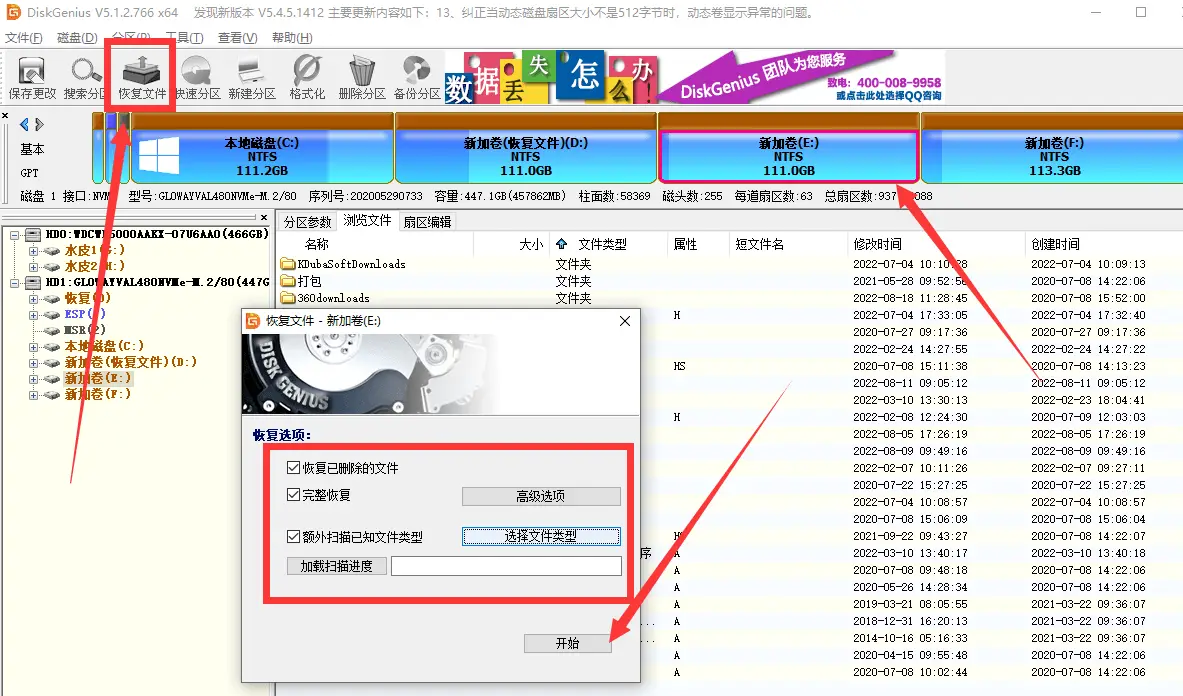The height and width of the screenshot is (696, 1183).
Task: Click the 恢复文件 recover files toolbar icon
Action: point(141,70)
